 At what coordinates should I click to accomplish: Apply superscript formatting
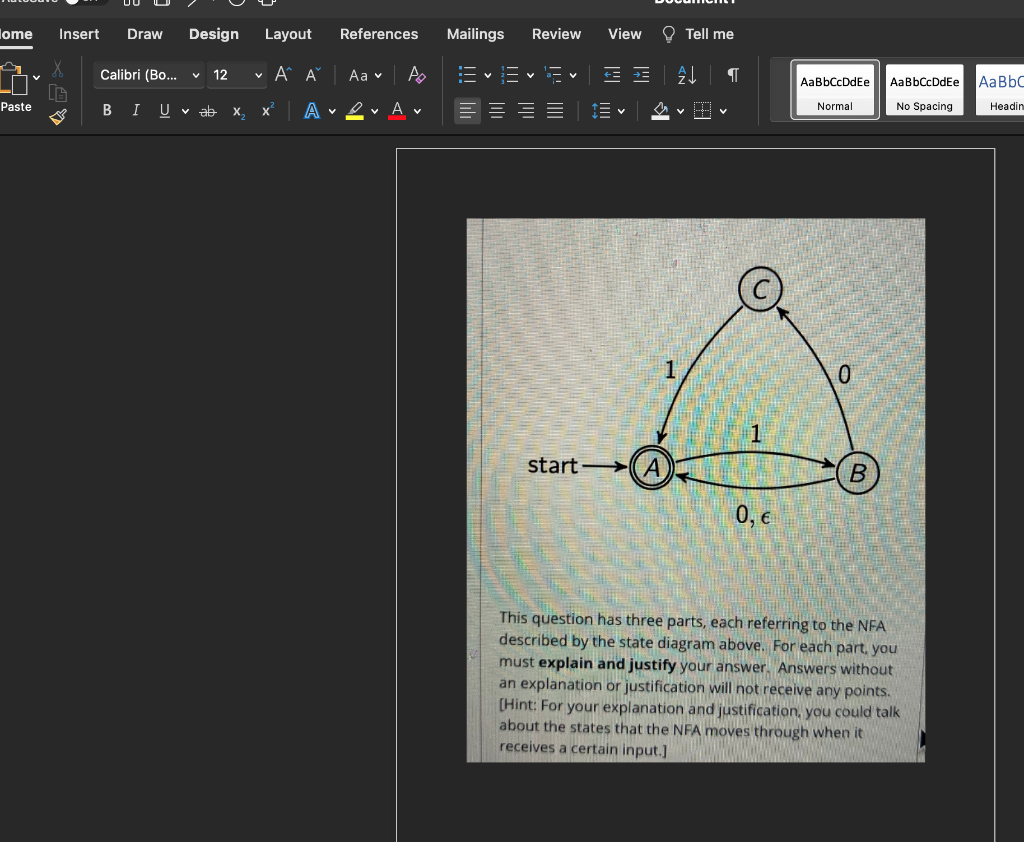(x=266, y=110)
